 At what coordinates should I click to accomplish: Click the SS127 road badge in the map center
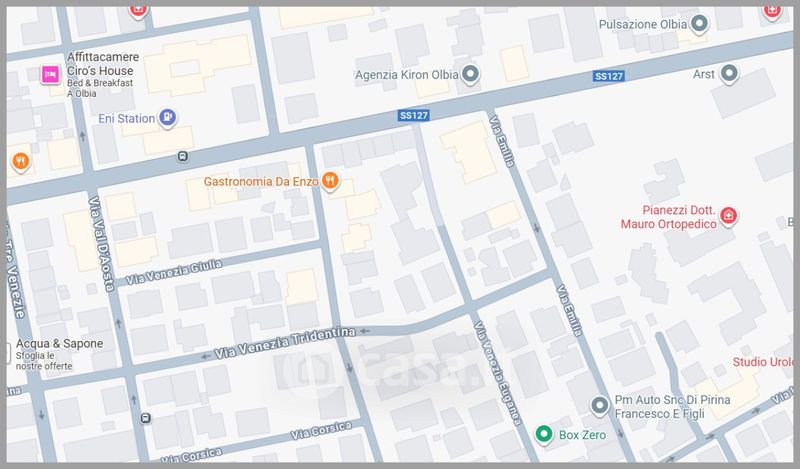tap(413, 115)
